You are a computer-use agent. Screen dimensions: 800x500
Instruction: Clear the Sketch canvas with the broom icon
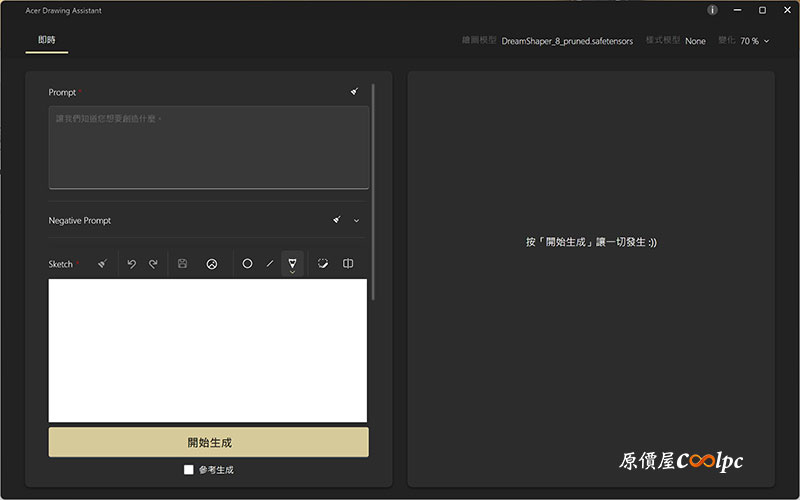click(x=102, y=264)
